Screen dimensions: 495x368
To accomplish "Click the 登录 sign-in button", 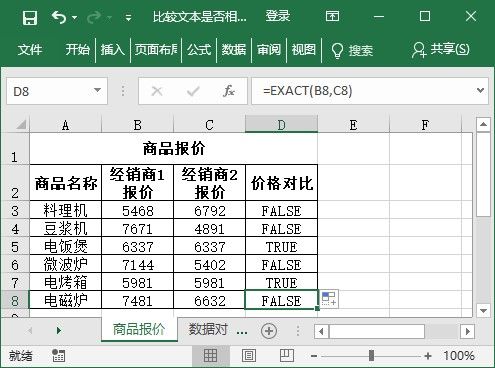I will click(278, 16).
